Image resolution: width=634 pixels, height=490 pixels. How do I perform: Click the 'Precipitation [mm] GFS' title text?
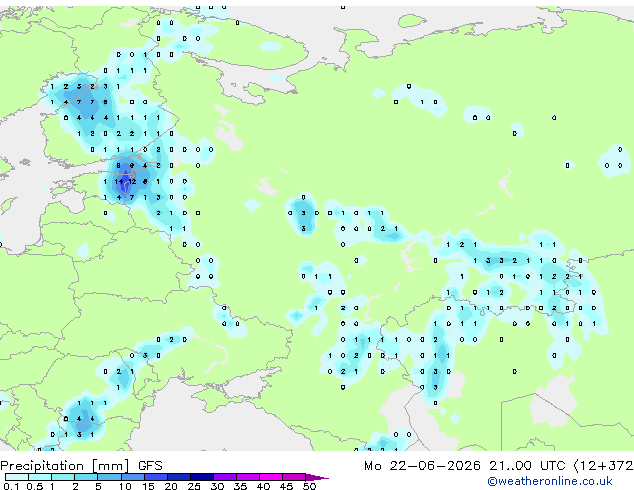81,466
